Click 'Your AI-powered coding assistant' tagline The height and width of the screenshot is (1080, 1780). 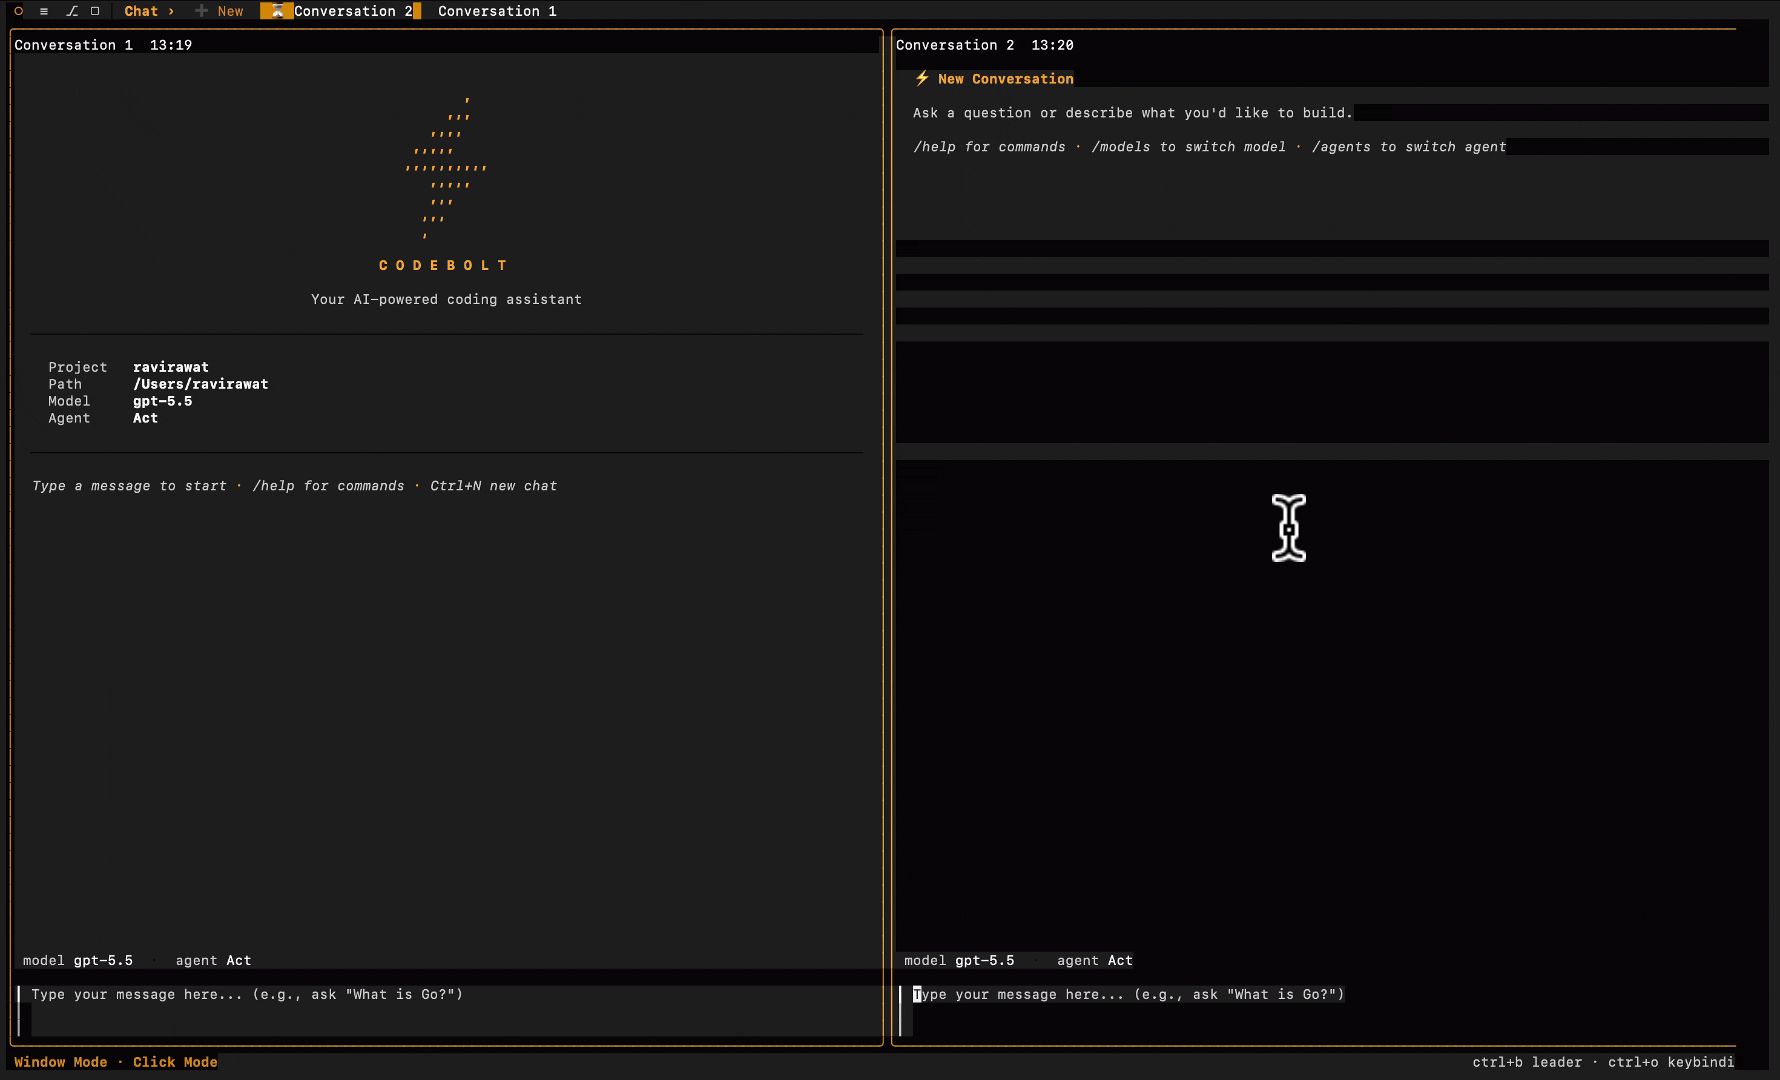coord(446,299)
